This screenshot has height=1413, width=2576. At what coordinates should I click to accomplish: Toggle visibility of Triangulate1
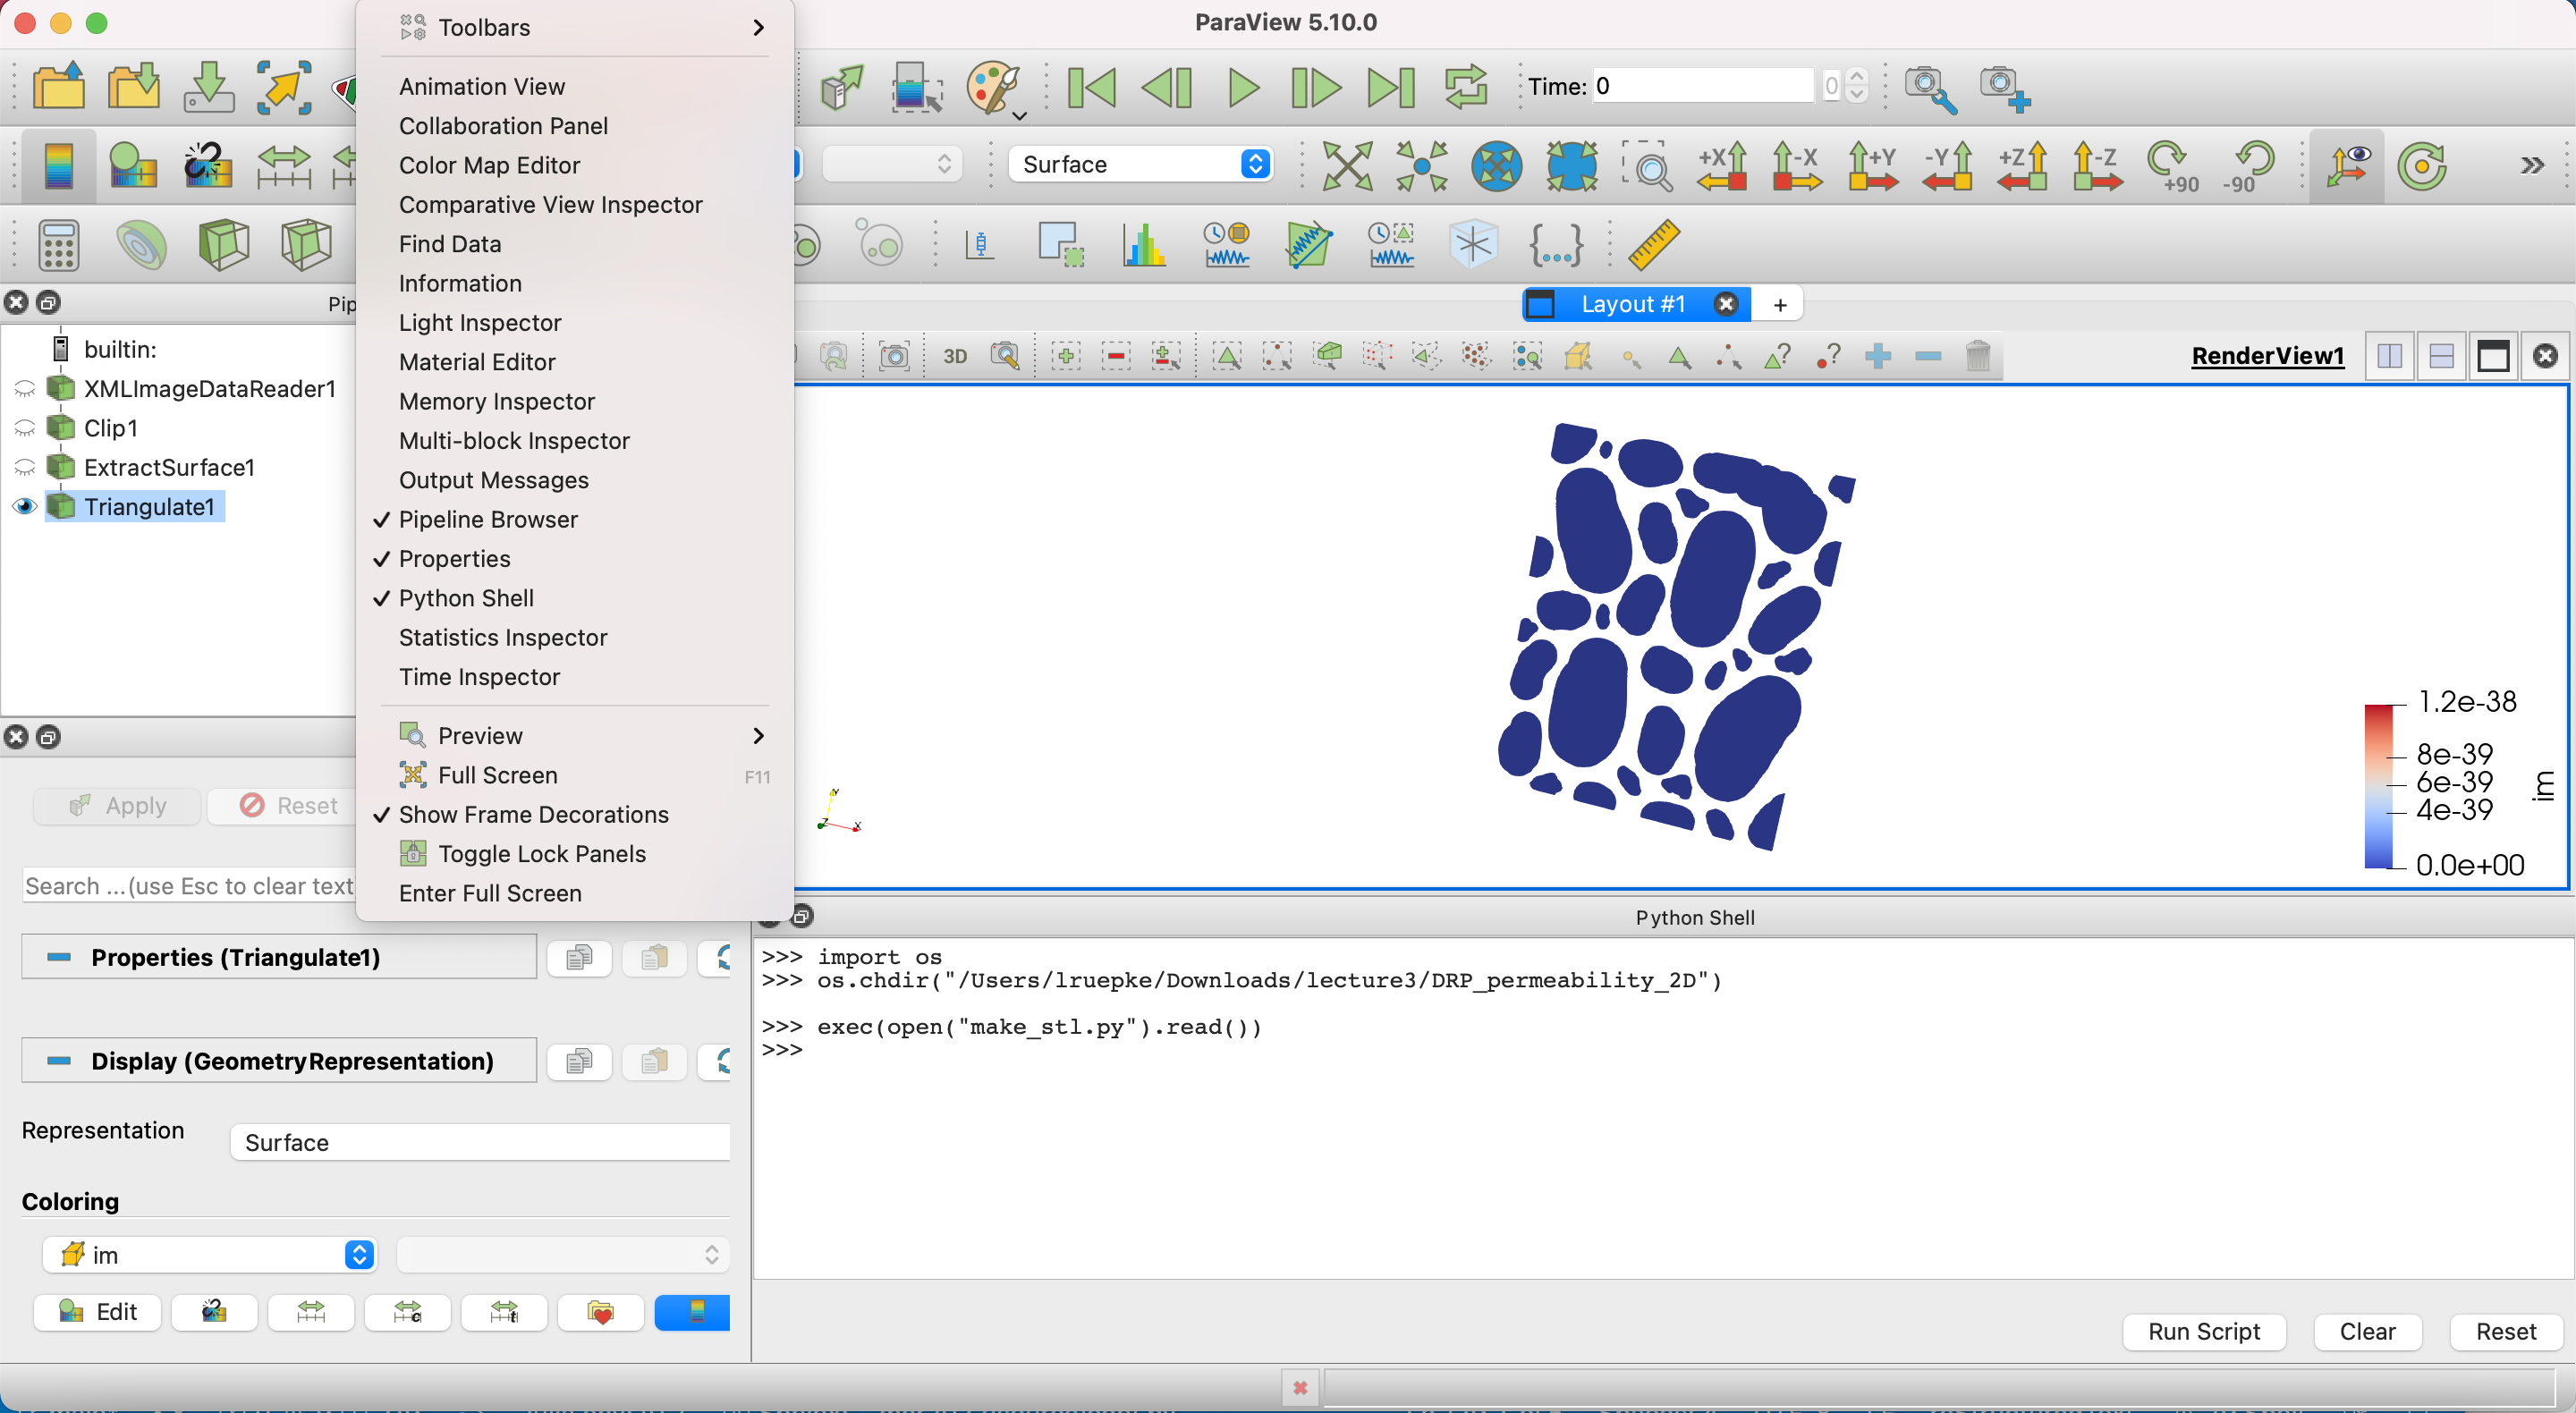(24, 507)
